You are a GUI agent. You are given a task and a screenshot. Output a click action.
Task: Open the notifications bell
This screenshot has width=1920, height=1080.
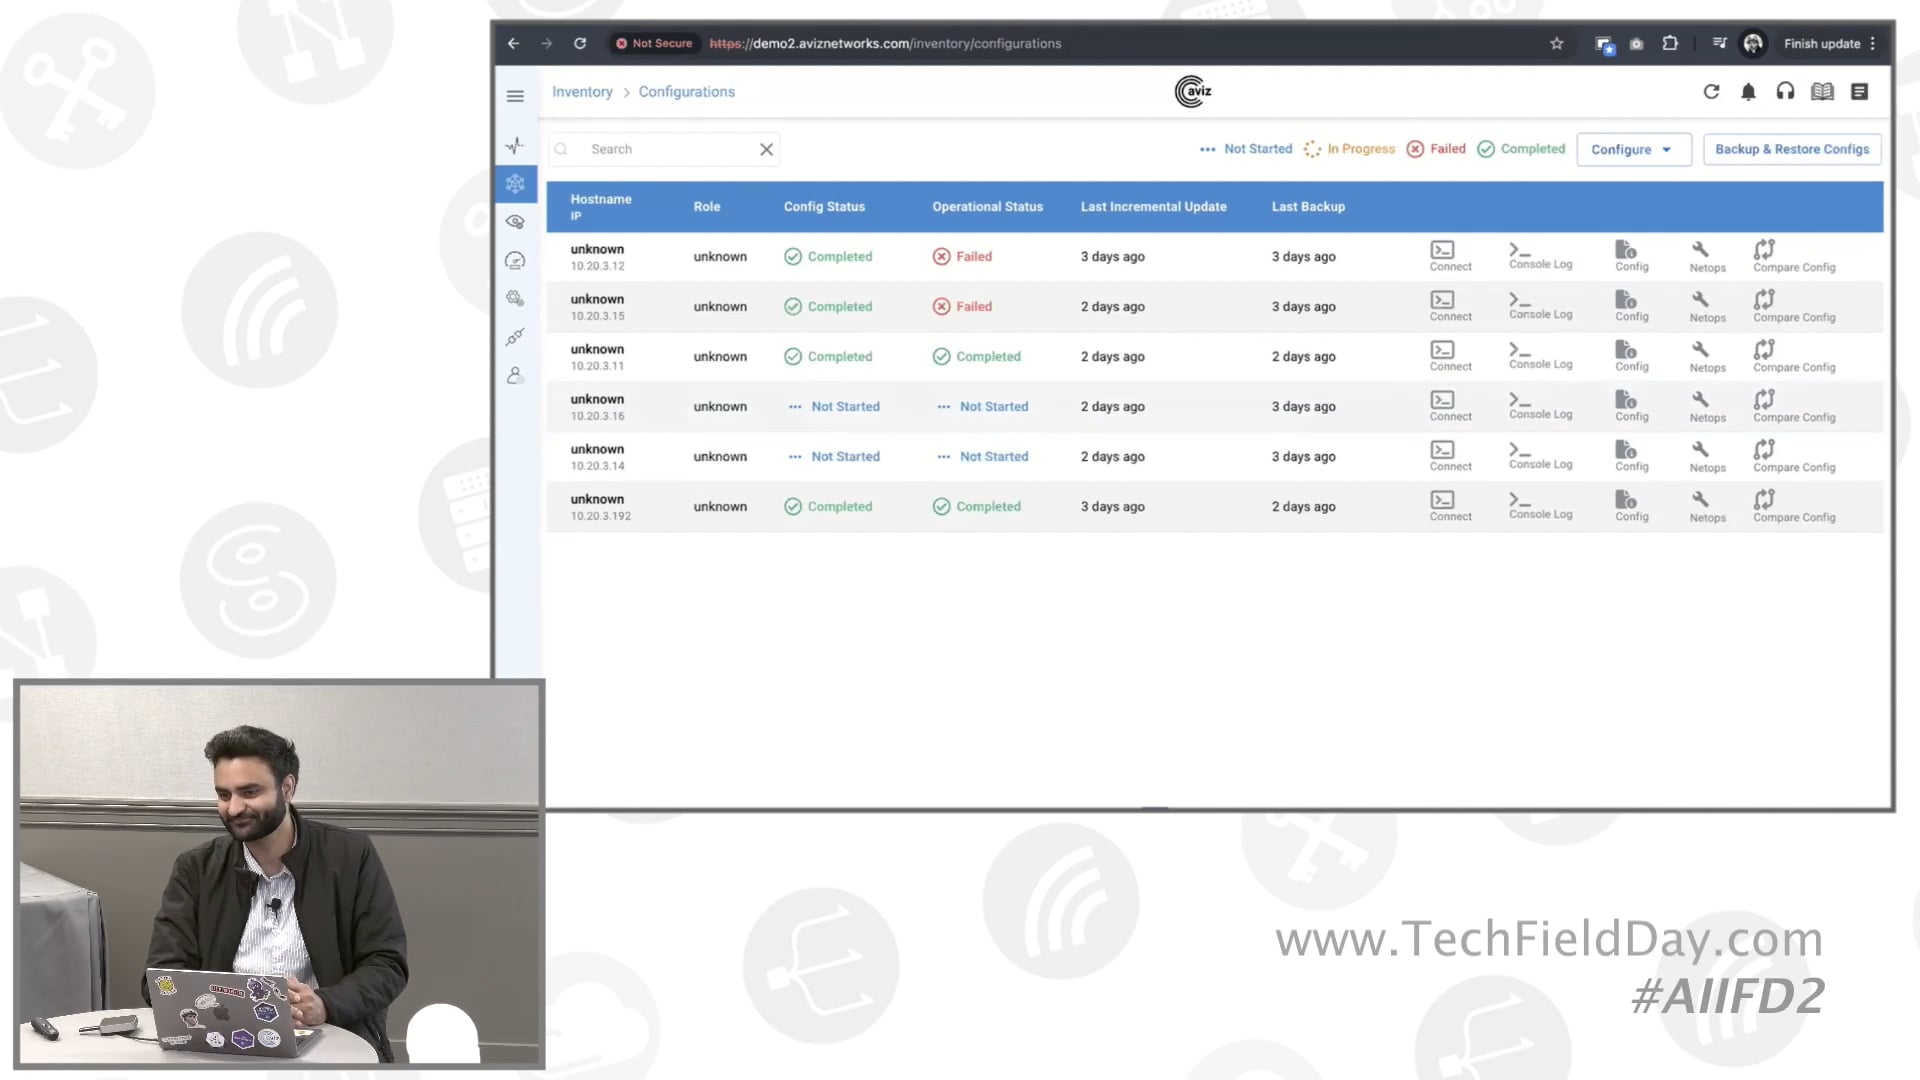click(x=1748, y=91)
